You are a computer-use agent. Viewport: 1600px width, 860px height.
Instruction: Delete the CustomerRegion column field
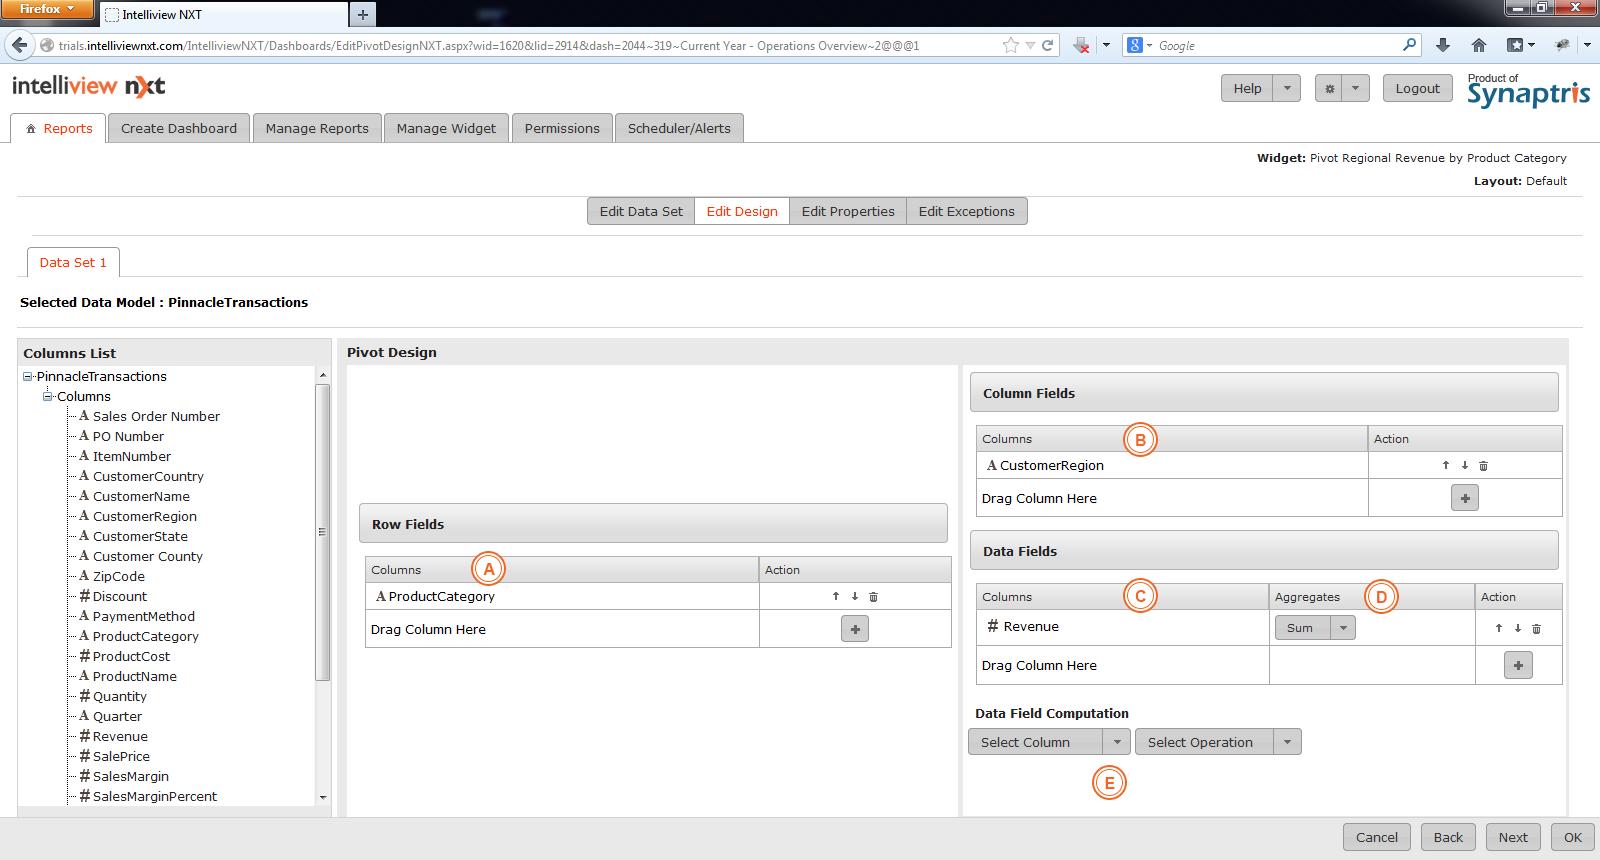point(1483,466)
